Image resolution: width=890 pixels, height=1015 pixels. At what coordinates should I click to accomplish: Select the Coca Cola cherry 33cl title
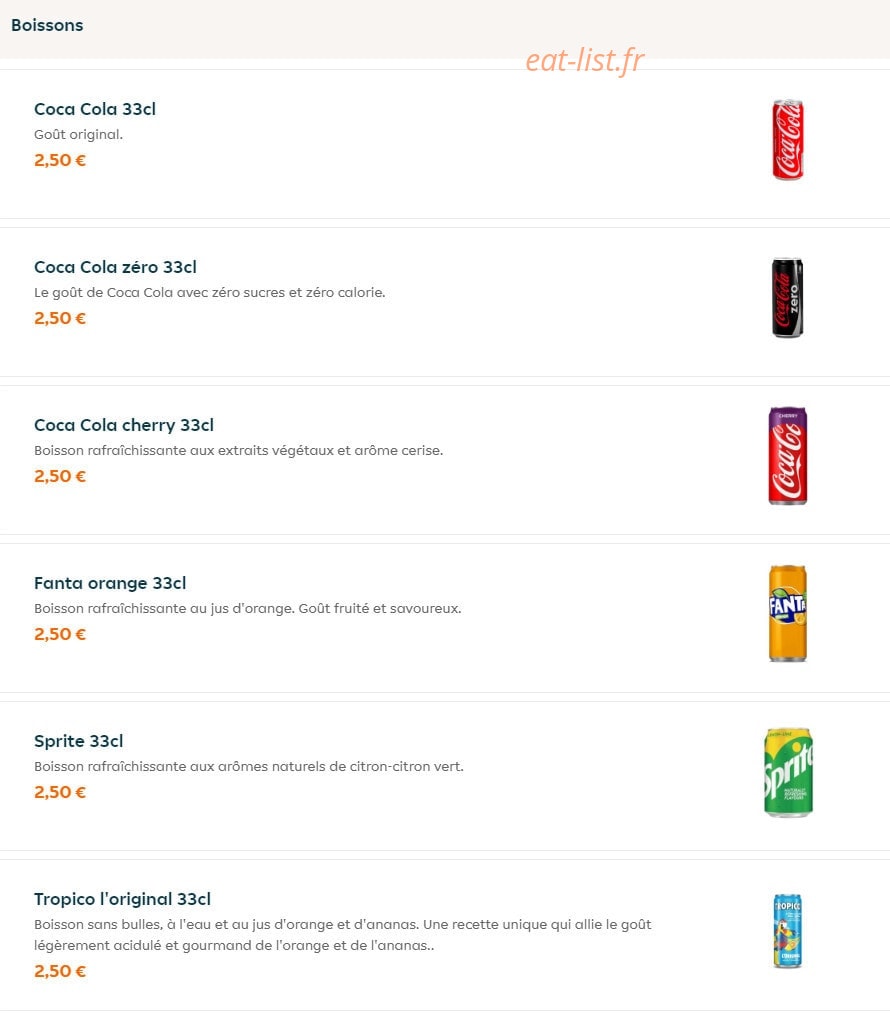[124, 425]
